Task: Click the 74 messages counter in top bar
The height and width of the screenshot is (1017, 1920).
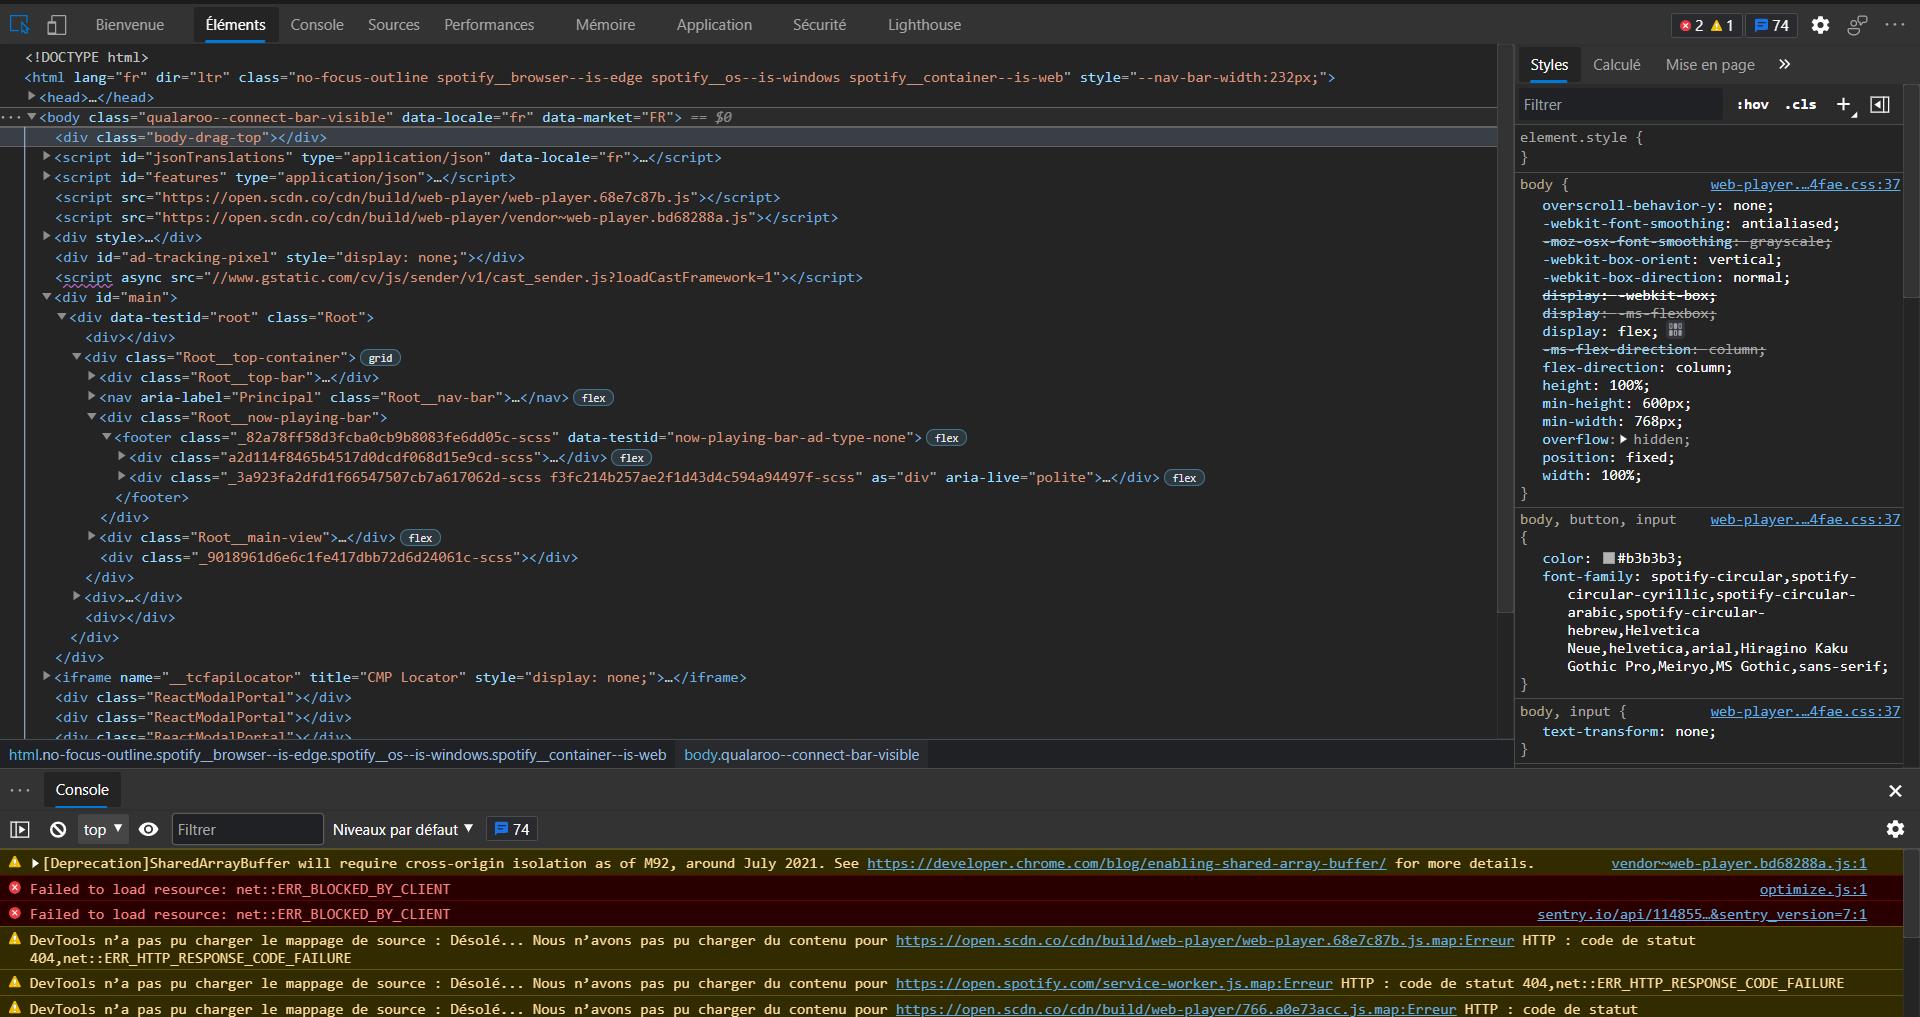Action: [x=1772, y=25]
